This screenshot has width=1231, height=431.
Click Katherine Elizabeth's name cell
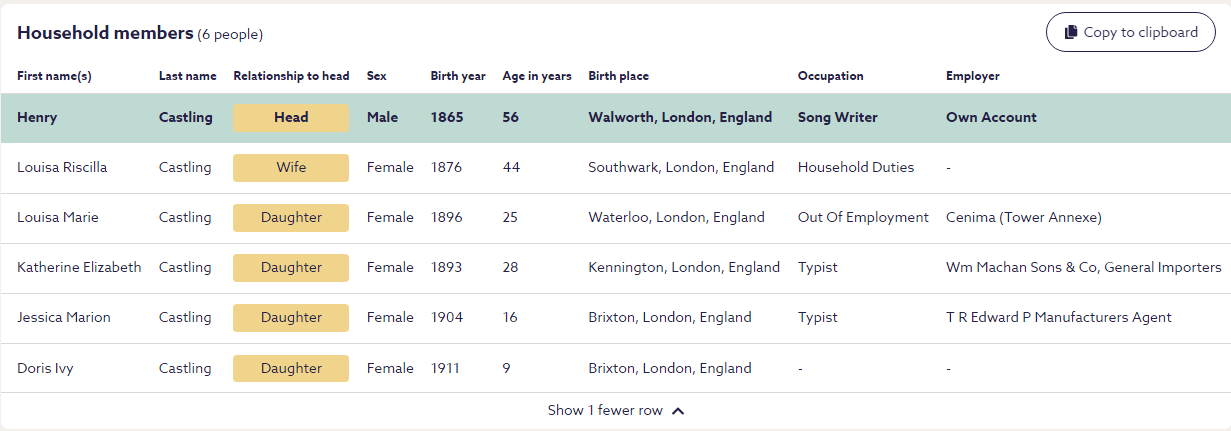[x=79, y=267]
